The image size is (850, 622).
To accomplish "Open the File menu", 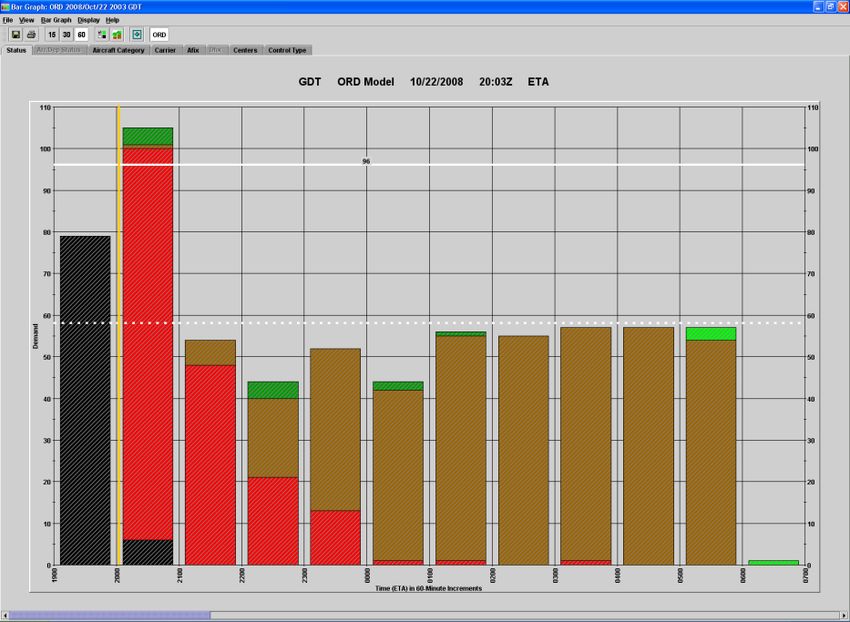I will pos(8,20).
